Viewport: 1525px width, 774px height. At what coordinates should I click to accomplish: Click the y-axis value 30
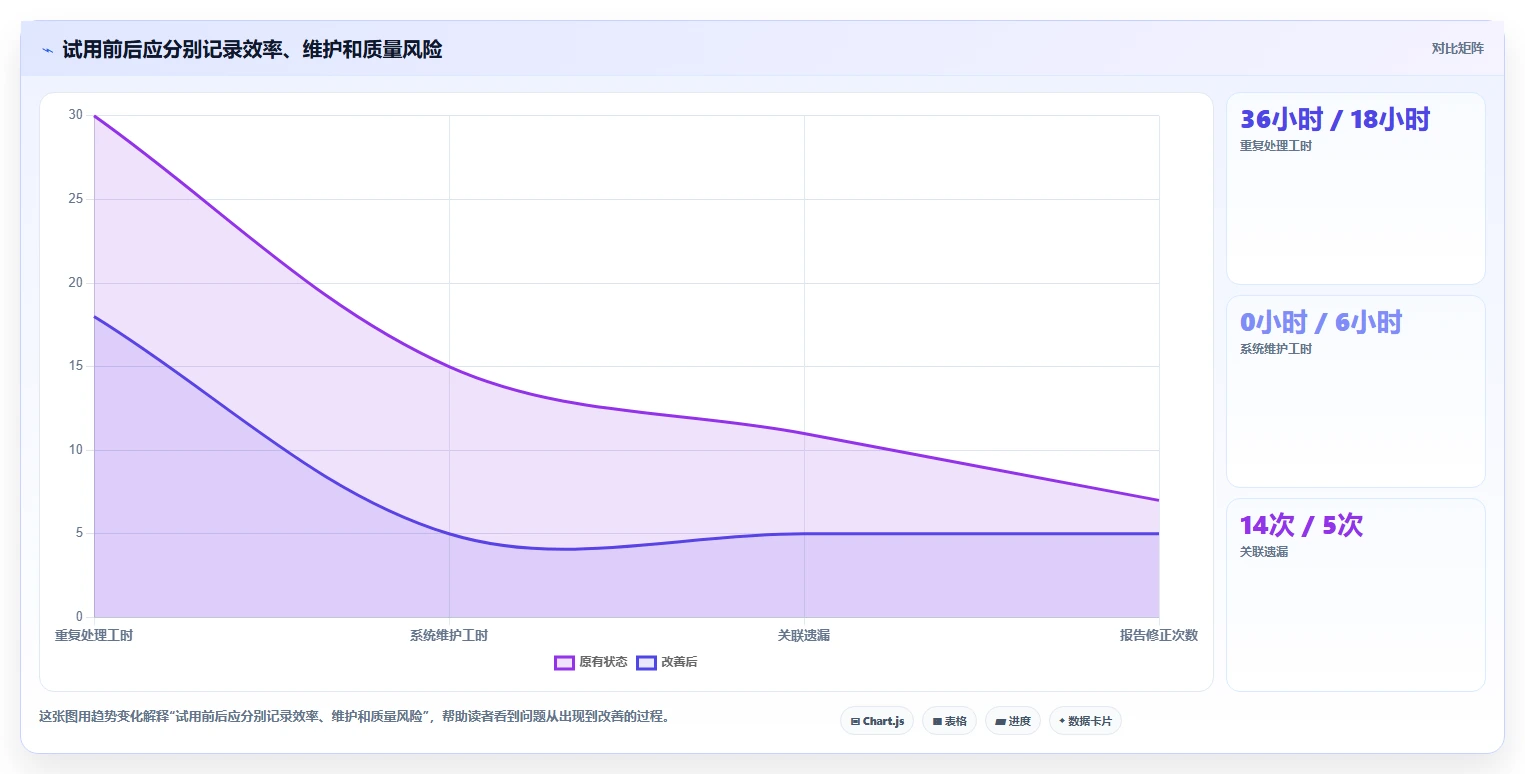pyautogui.click(x=76, y=115)
